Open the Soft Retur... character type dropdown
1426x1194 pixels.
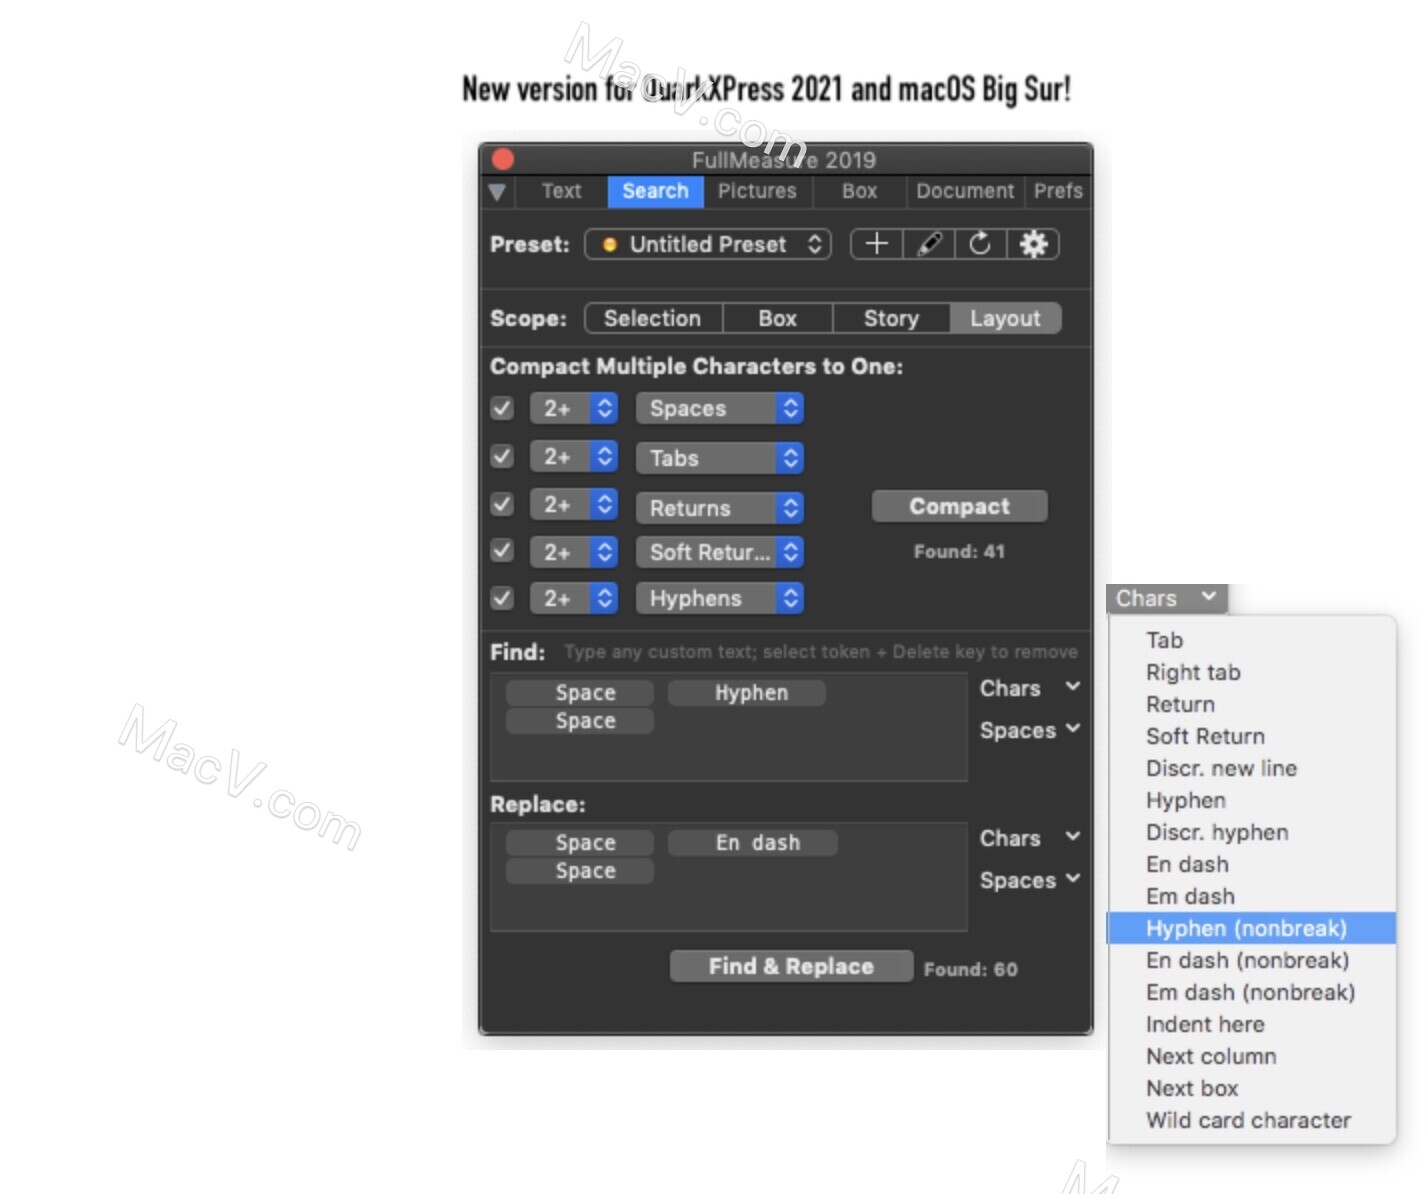click(x=720, y=552)
